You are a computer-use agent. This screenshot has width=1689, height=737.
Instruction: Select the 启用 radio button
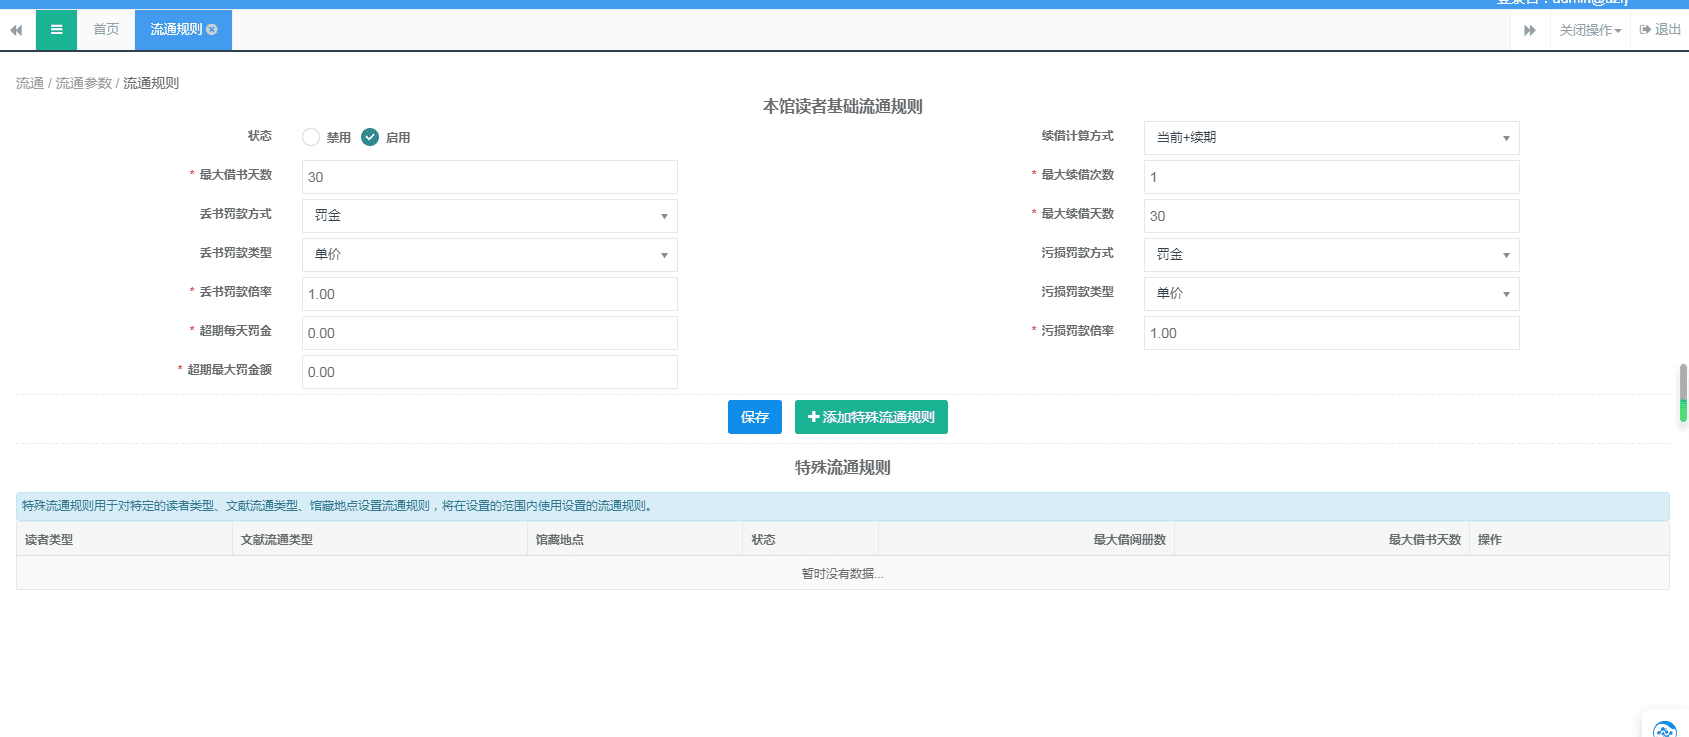[x=370, y=137]
